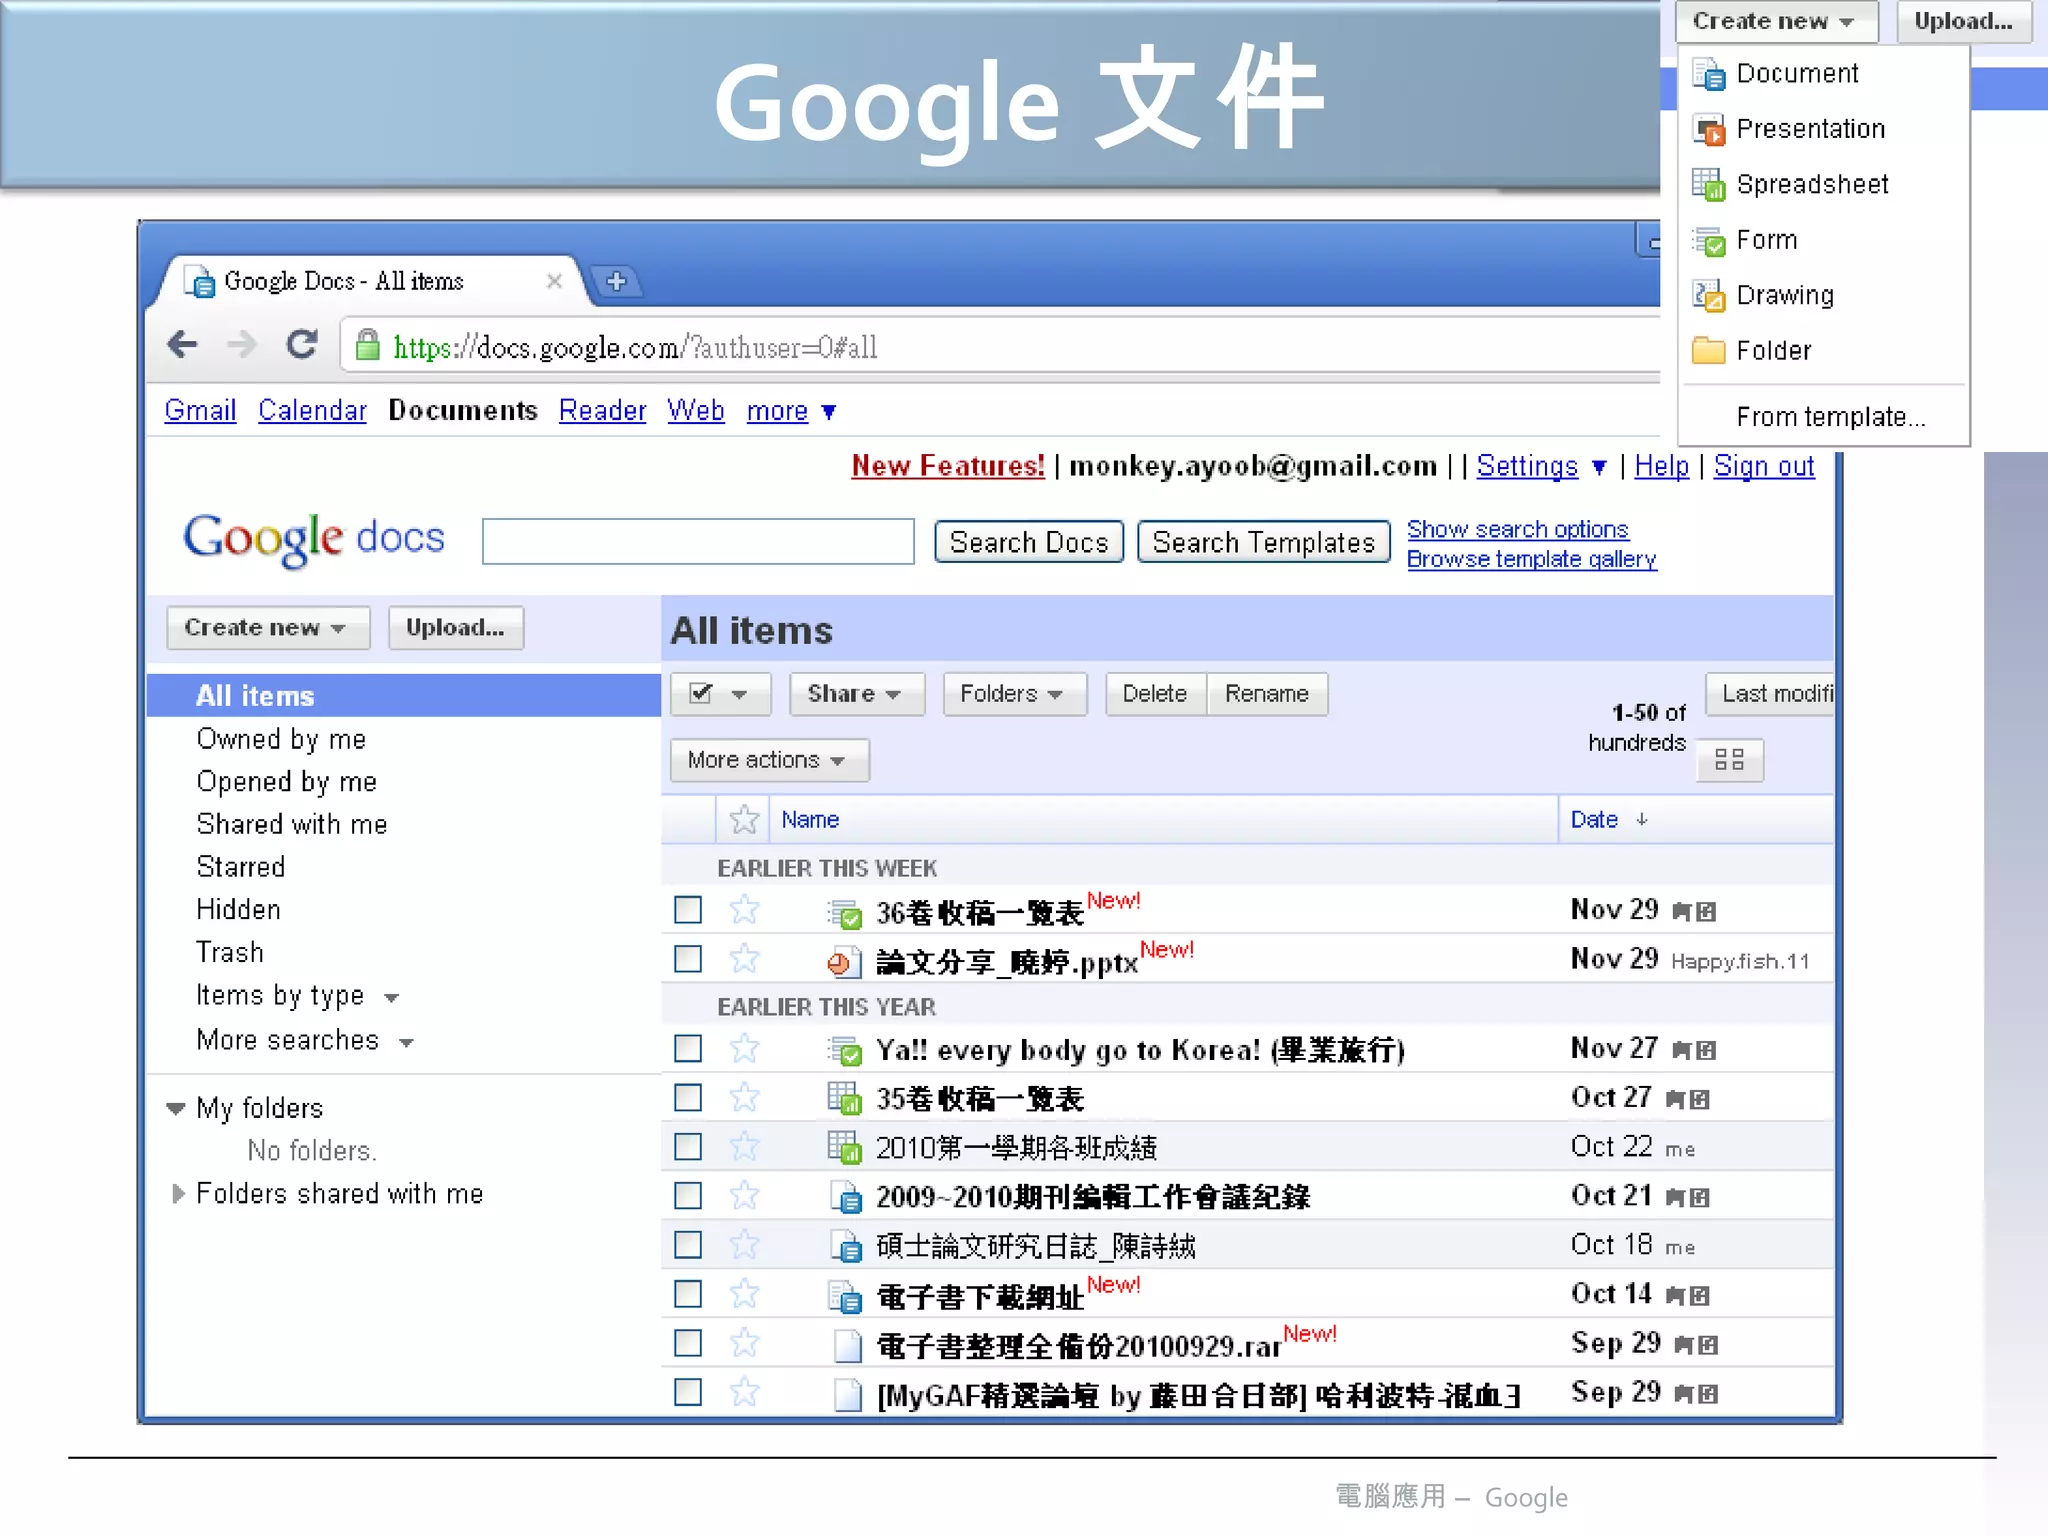Image resolution: width=2048 pixels, height=1536 pixels.
Task: Go back with the browser back arrow
Action: [x=182, y=345]
